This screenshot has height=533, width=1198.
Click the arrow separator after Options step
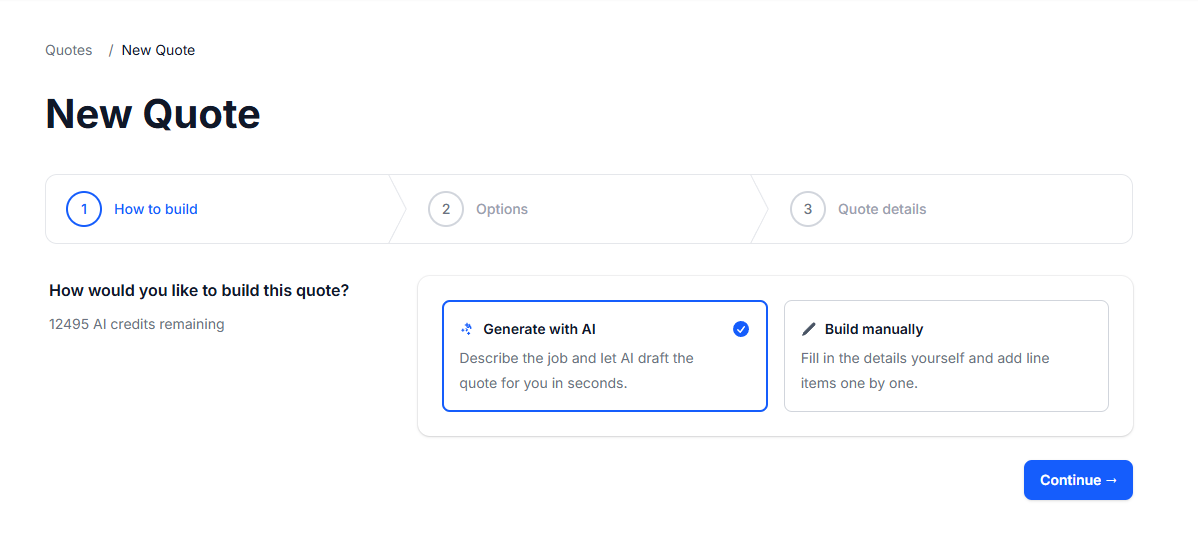[760, 209]
